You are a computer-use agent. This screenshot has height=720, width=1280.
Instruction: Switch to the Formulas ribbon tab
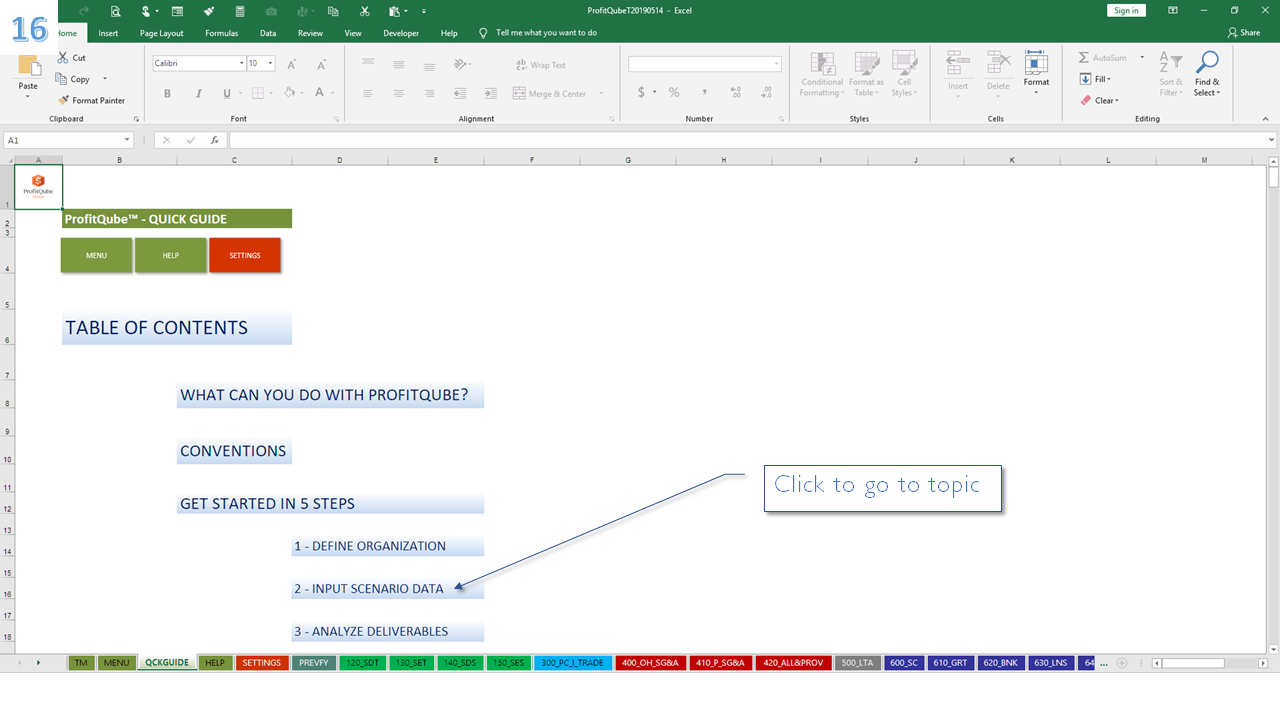click(x=222, y=33)
